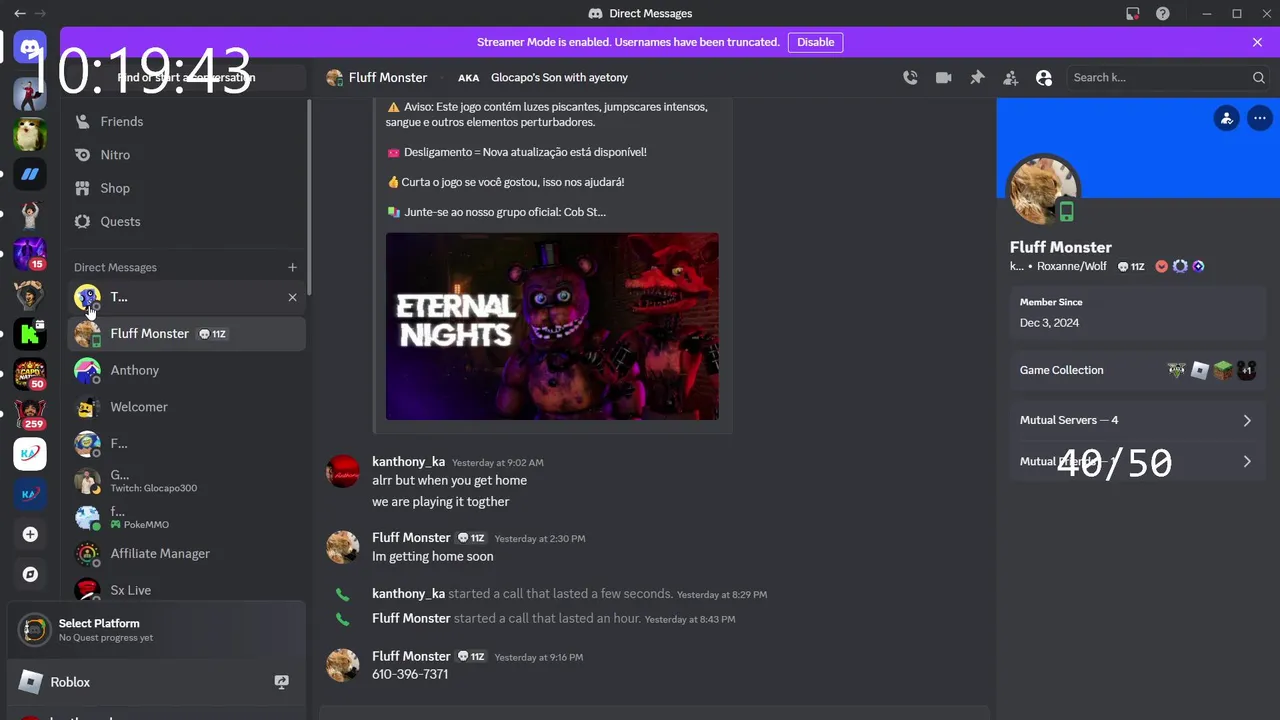Expand Mutual Servers — 4
1280x720 pixels.
1137,420
